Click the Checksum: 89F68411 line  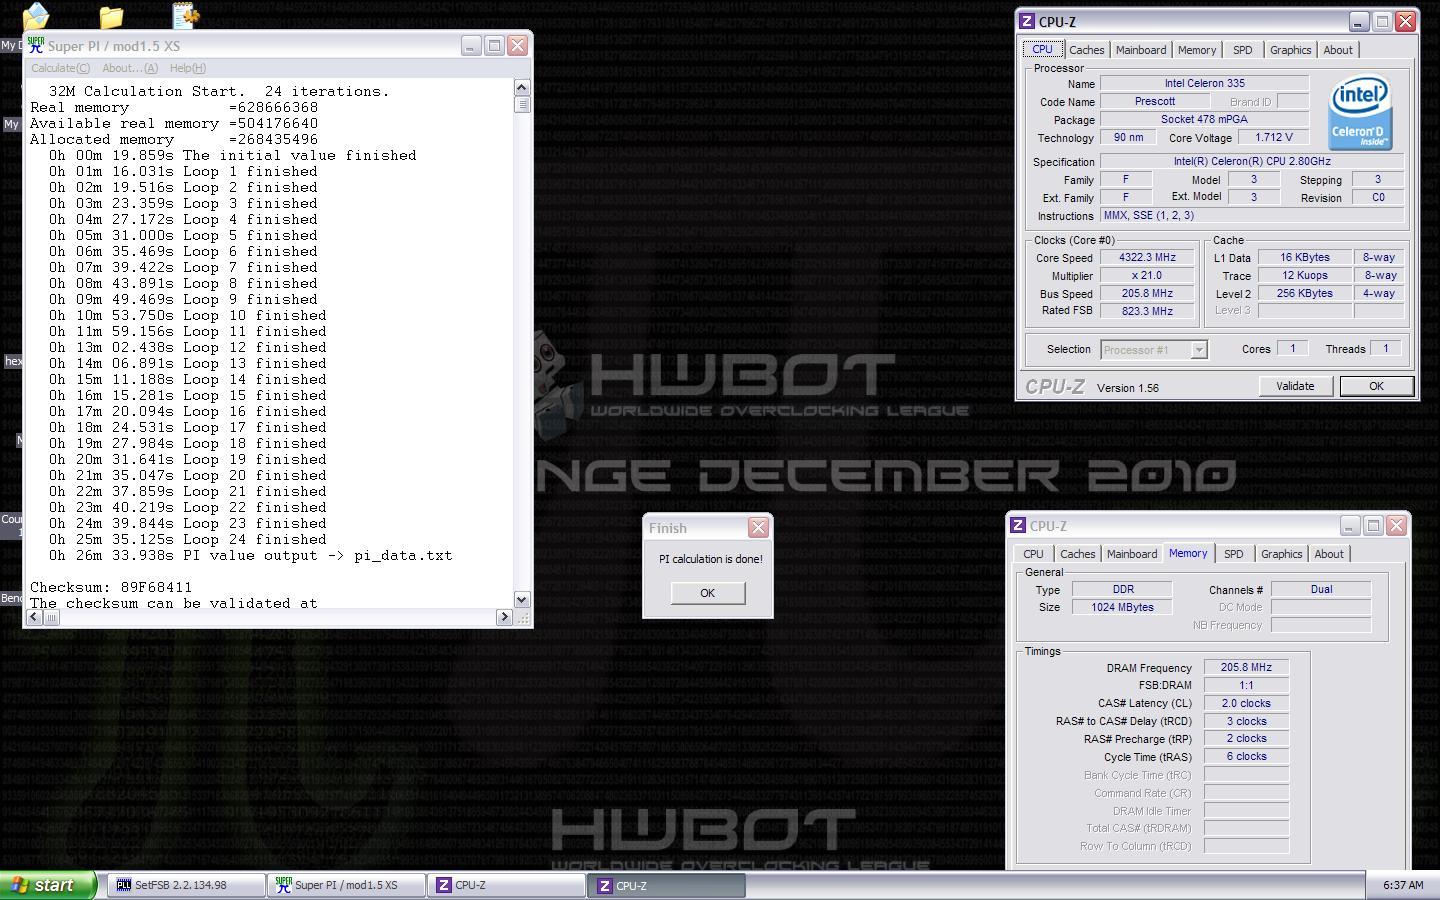coord(111,587)
